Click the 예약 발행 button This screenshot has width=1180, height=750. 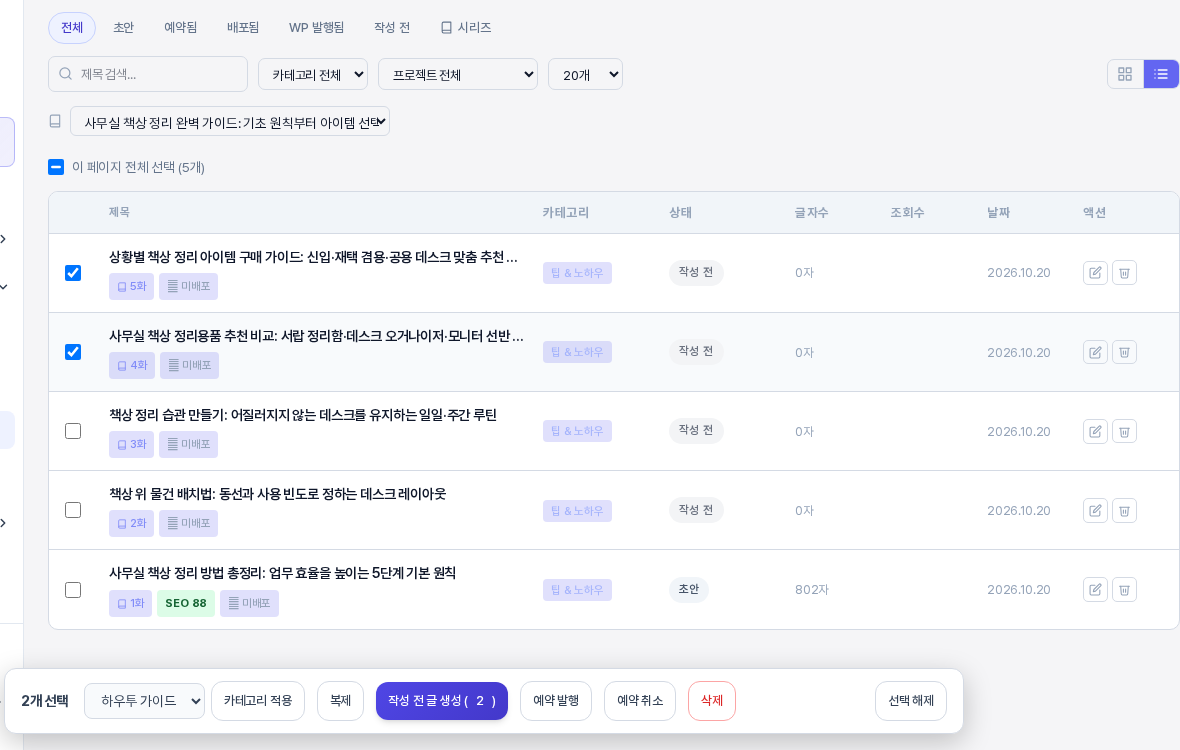[556, 701]
